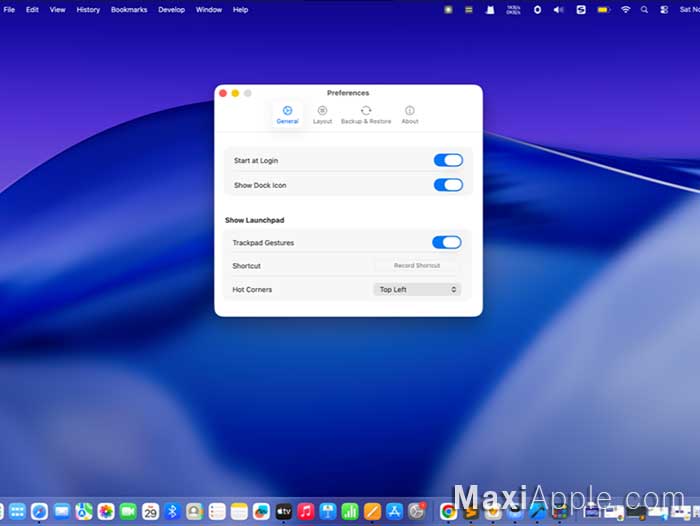Open FaceTime from the Dock
This screenshot has width=700, height=526.
point(128,511)
